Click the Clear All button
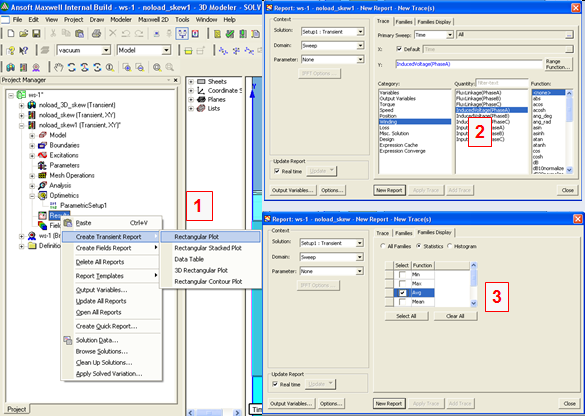Viewport: 585px width, 416px height. point(455,316)
